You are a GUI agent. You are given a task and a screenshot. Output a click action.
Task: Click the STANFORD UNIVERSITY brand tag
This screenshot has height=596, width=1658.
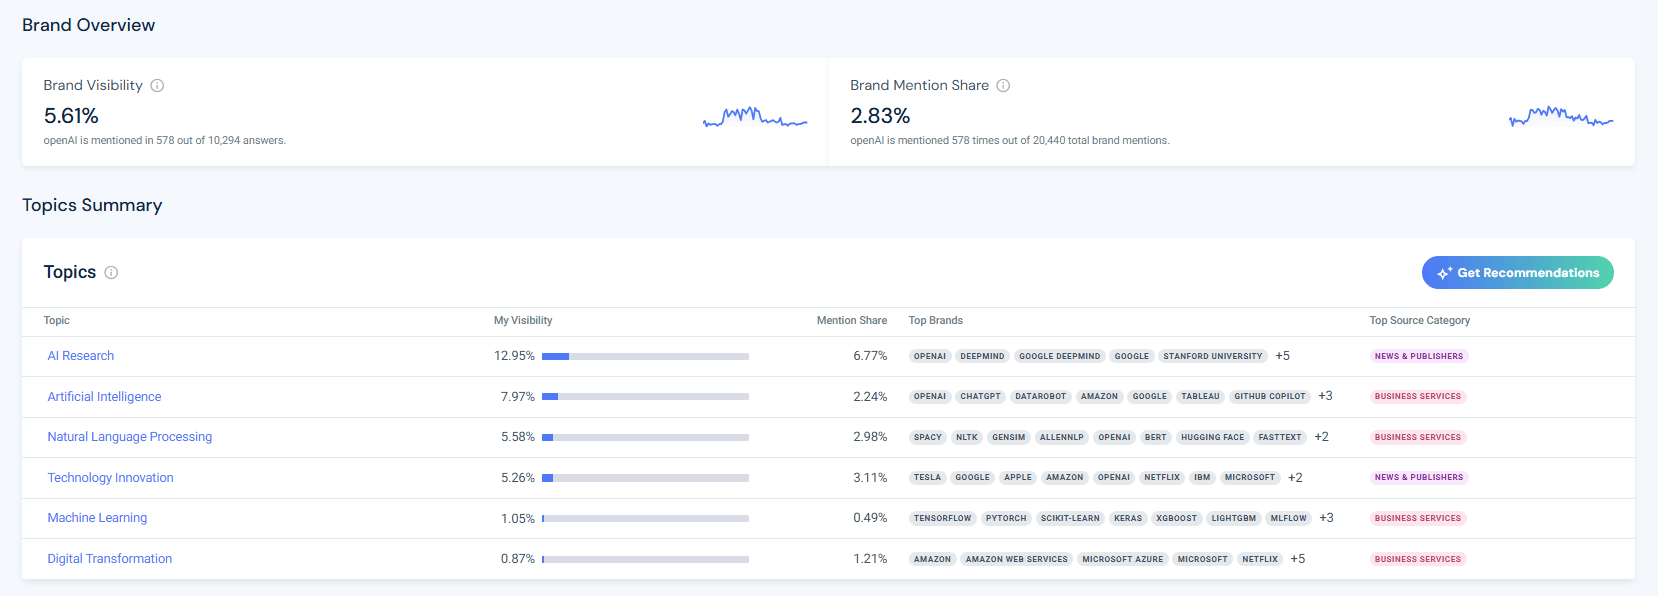(x=1212, y=356)
